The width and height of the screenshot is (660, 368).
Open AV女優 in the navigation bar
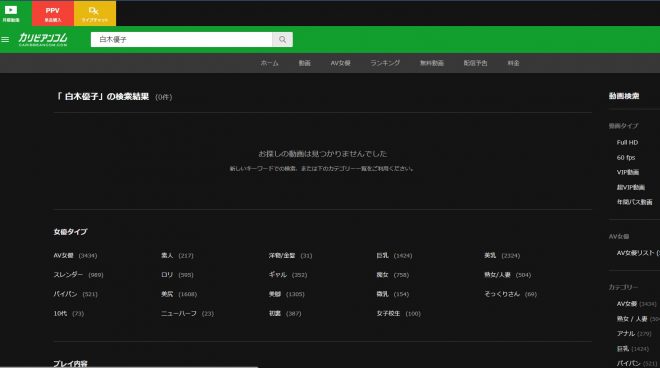(341, 63)
